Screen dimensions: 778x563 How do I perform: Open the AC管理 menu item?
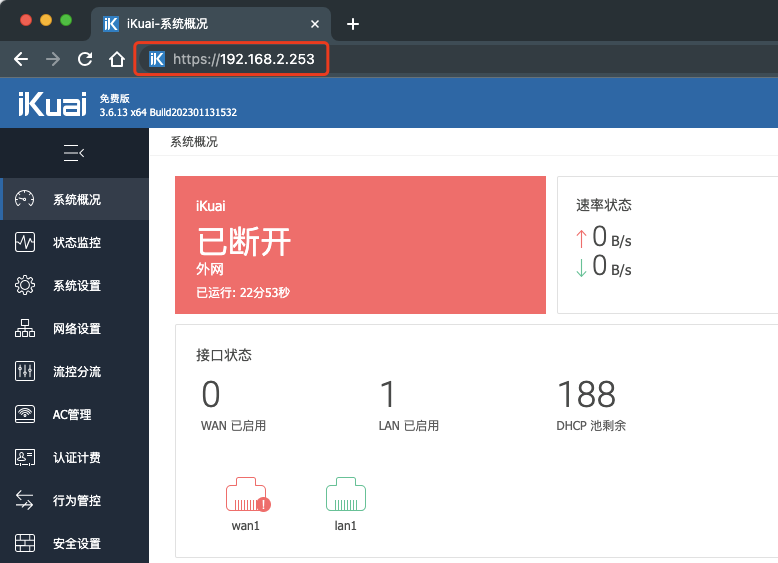click(x=74, y=414)
